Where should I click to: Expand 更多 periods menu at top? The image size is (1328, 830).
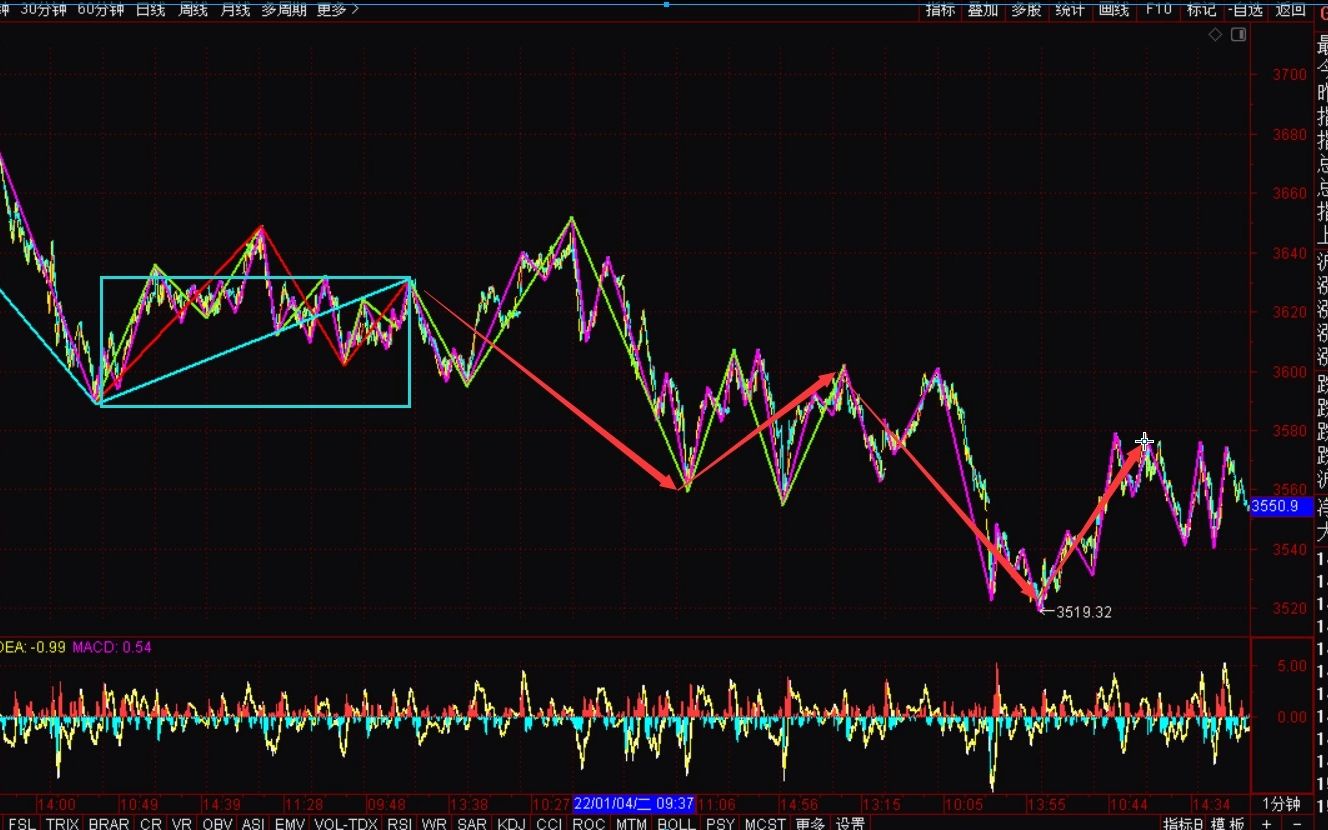coord(338,9)
